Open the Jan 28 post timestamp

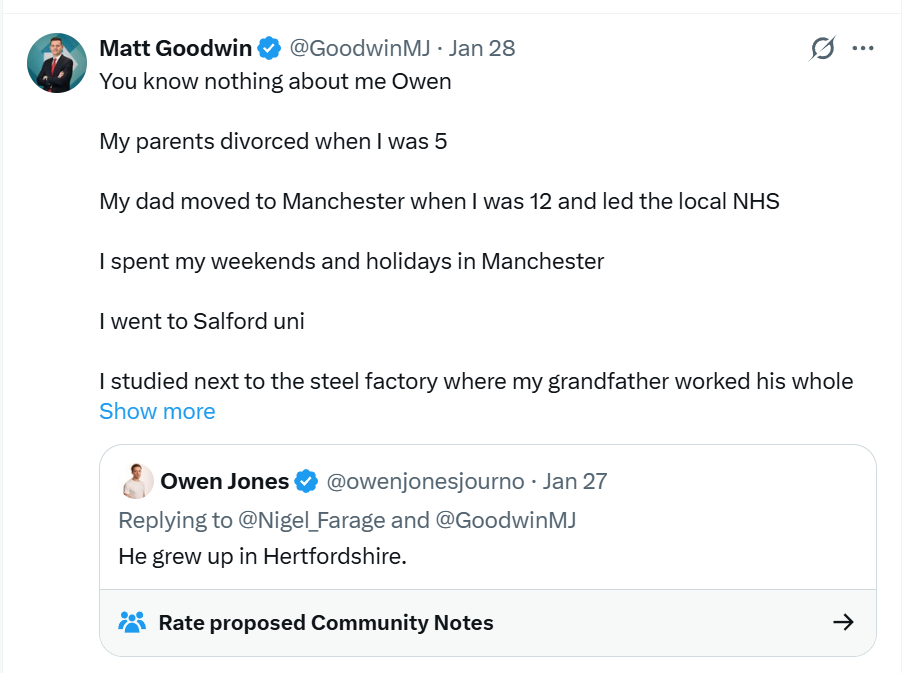click(x=482, y=47)
